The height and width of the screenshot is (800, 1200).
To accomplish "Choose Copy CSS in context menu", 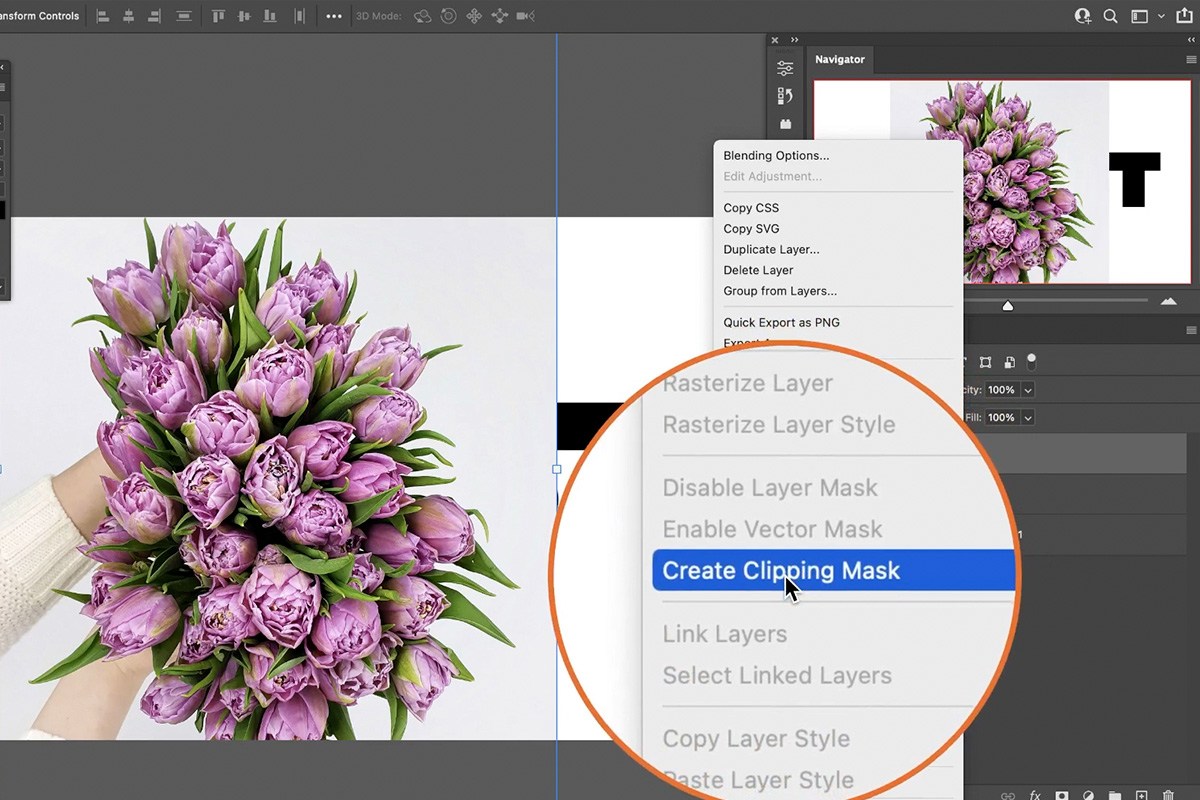I will click(751, 208).
